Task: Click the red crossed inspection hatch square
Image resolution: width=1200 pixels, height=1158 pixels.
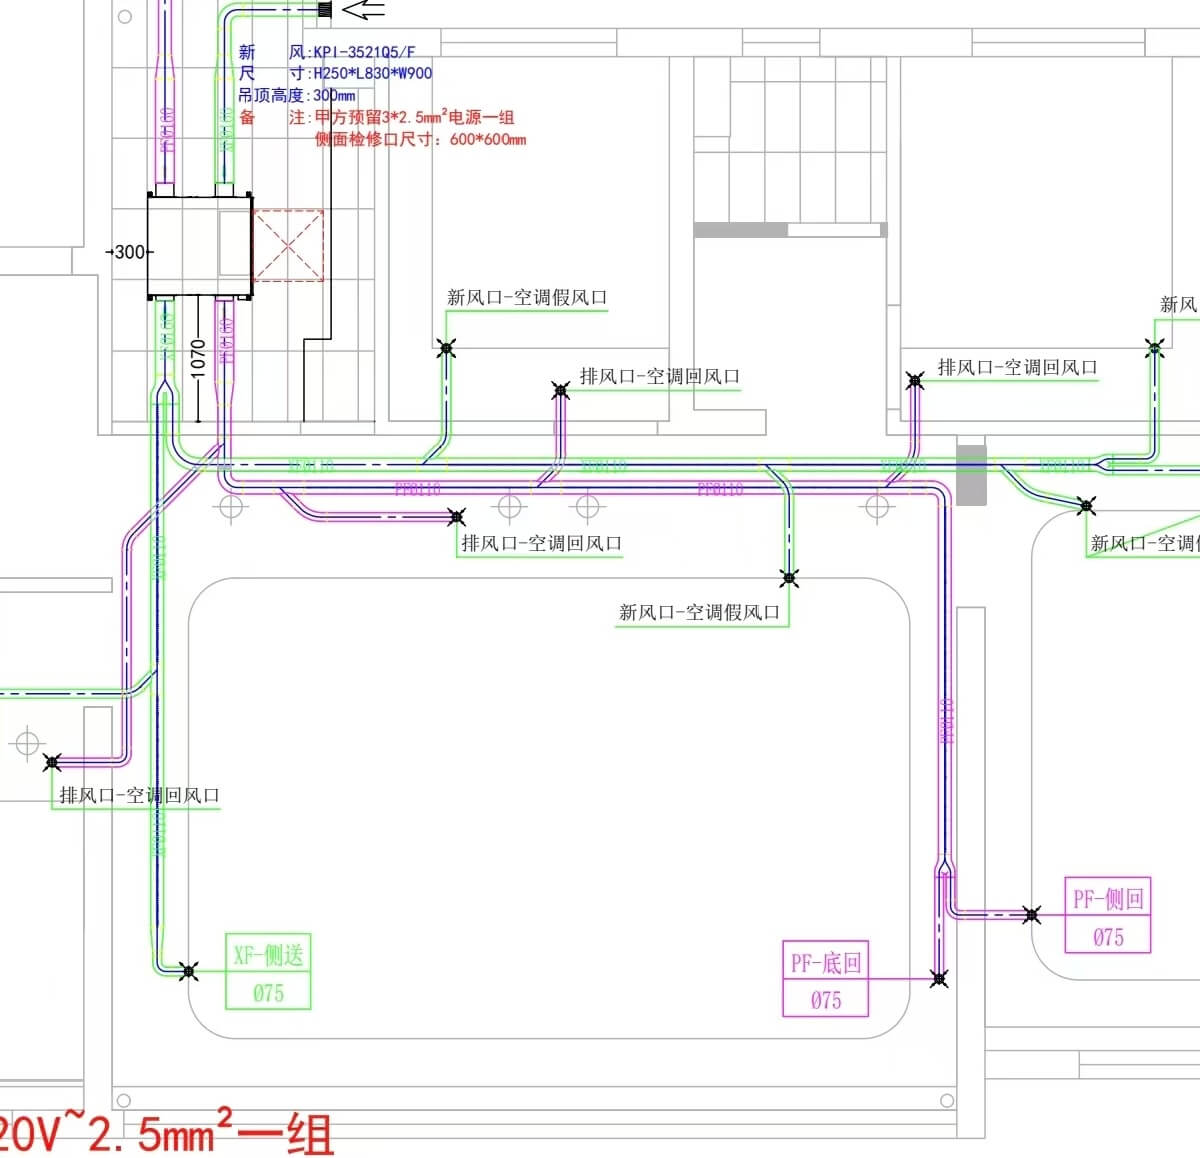Action: coord(288,245)
